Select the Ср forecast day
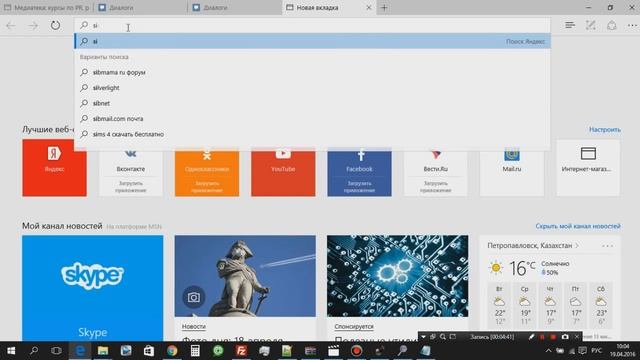Viewport: 640px width, 360px height. point(525,306)
